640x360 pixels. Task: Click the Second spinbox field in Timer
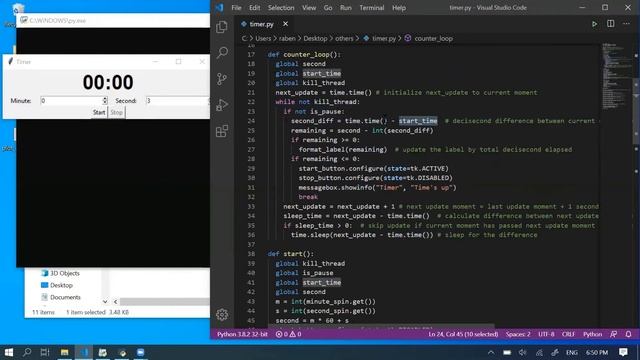[178, 100]
